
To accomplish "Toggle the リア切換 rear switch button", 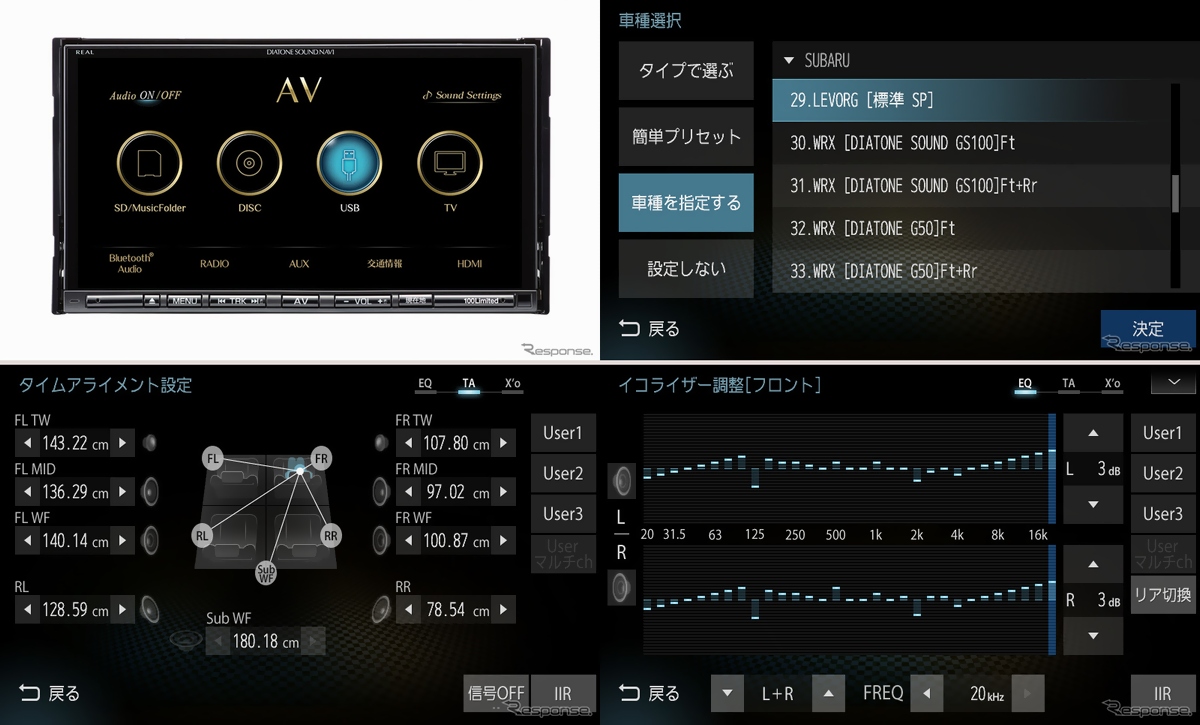I will tap(1163, 594).
